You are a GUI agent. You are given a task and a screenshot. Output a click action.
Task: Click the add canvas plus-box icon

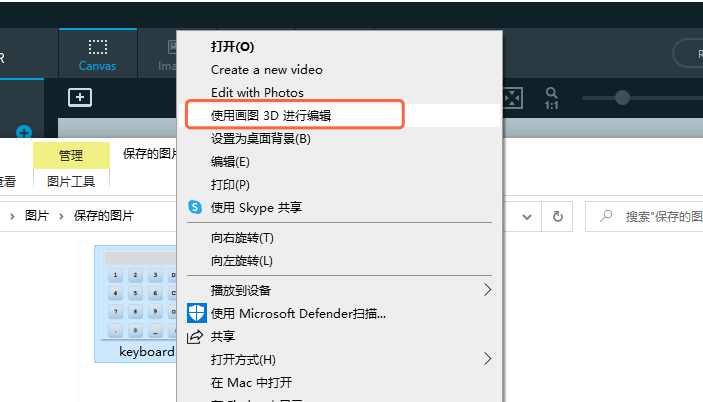80,97
